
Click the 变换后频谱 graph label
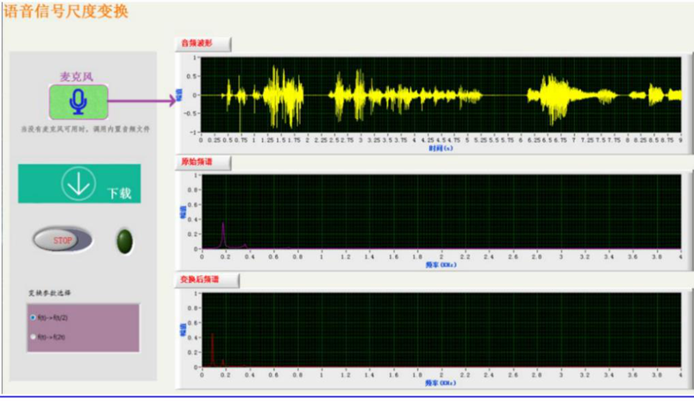pyautogui.click(x=206, y=280)
